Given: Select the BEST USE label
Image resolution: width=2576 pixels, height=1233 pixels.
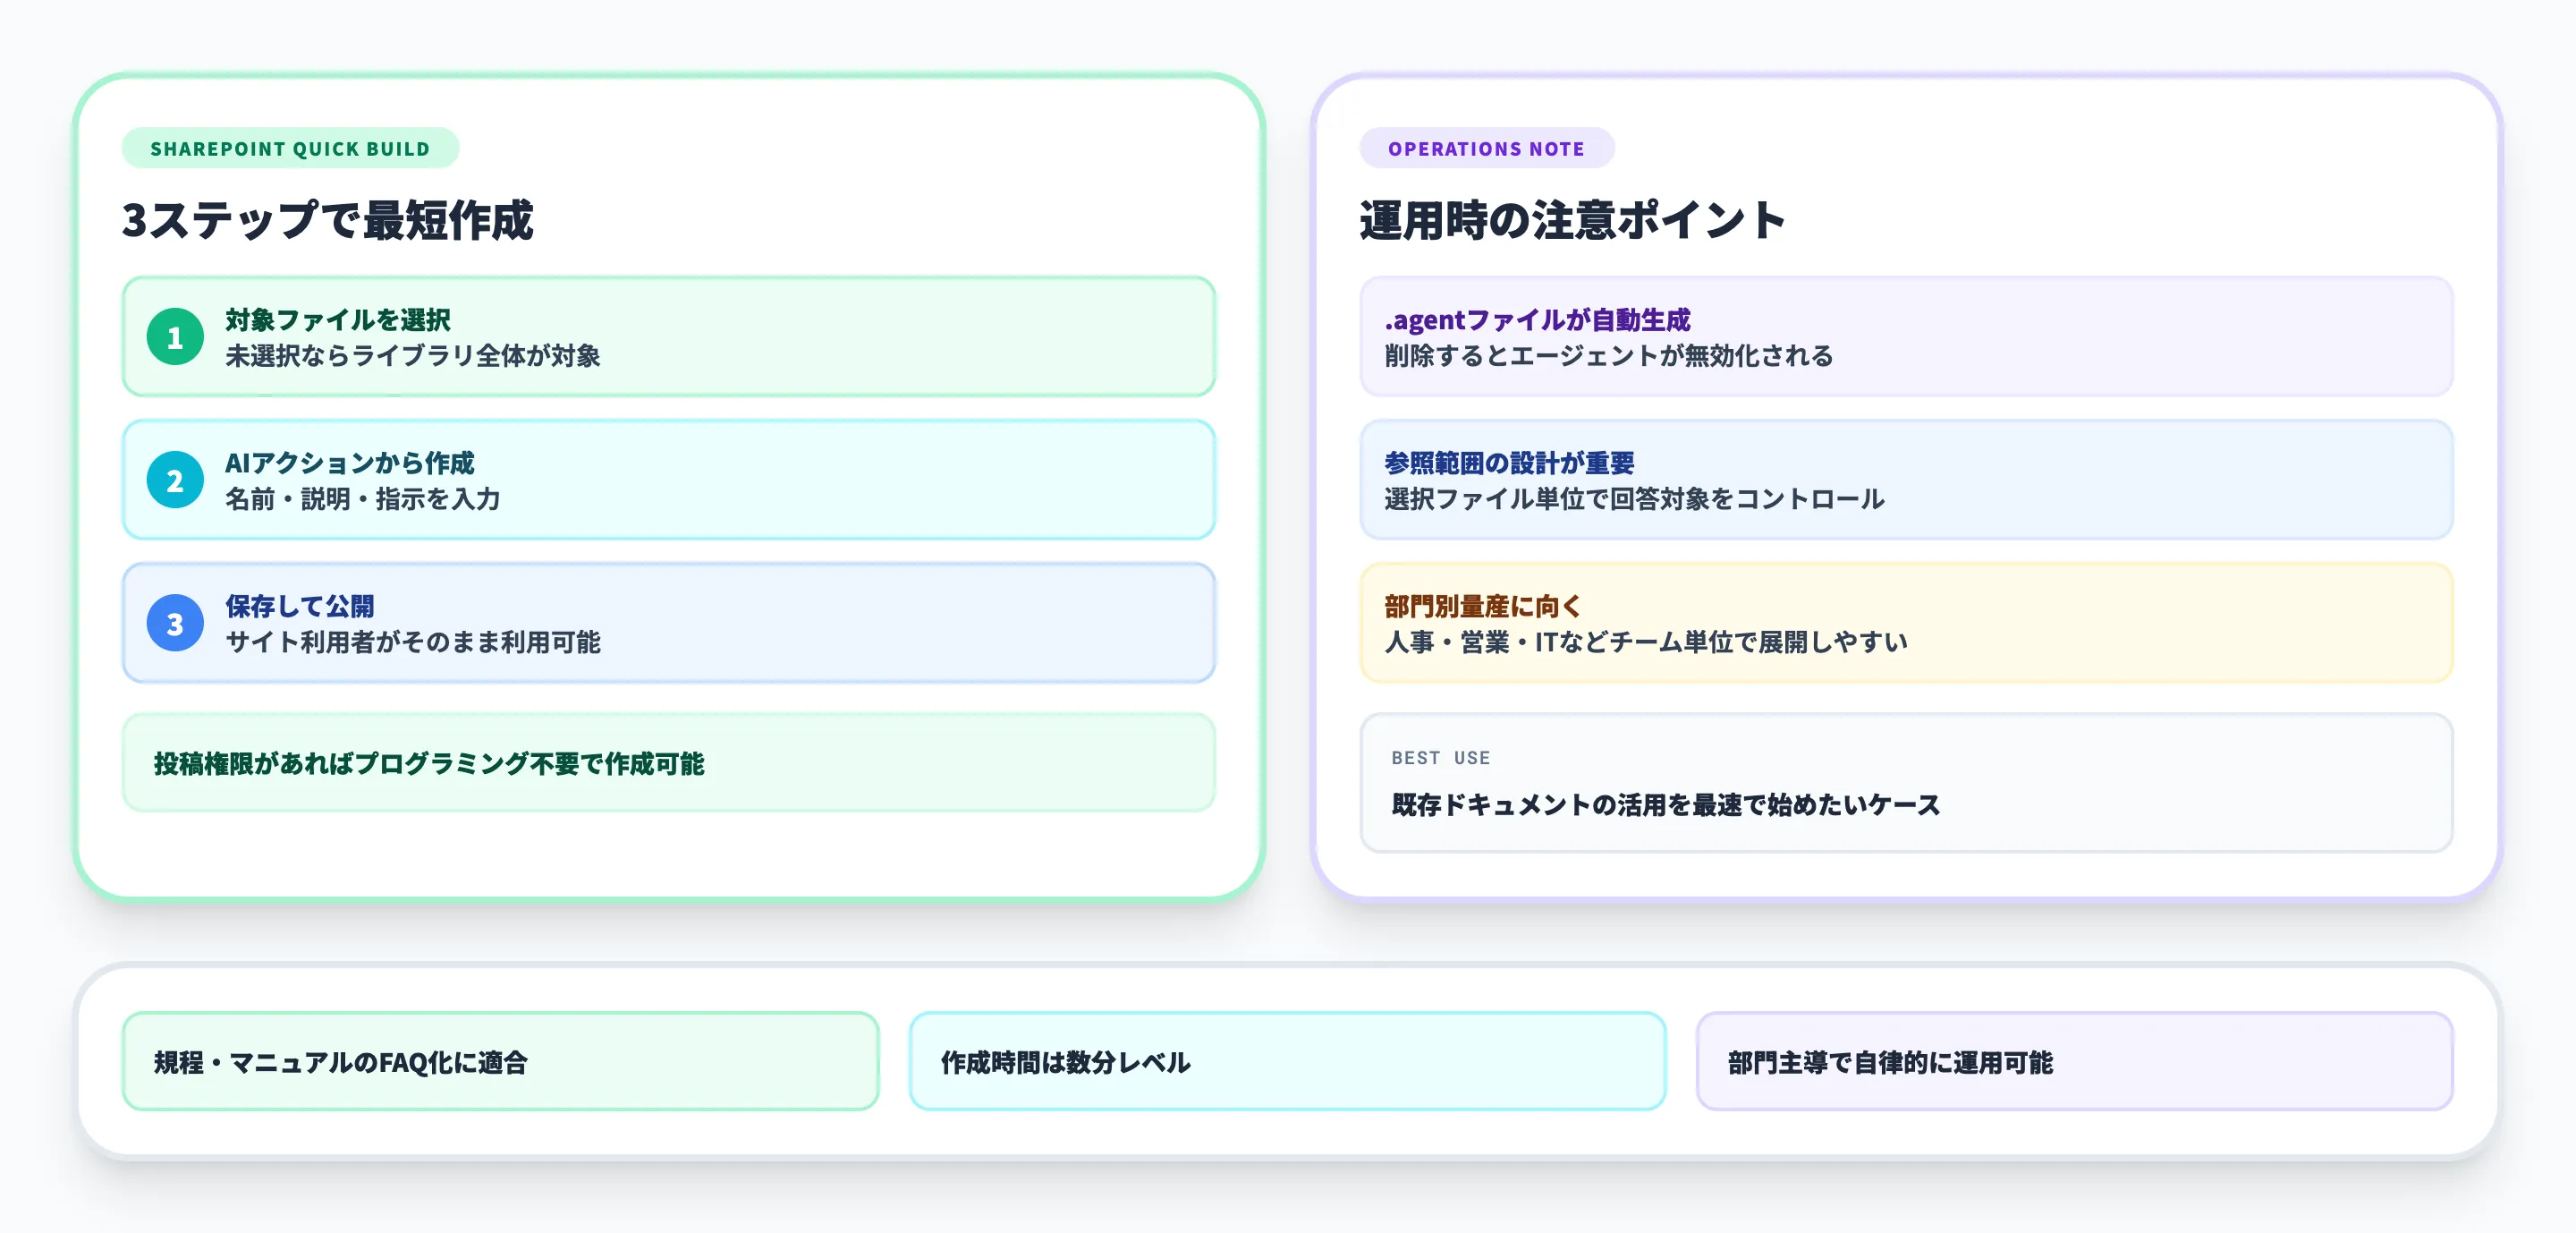Looking at the screenshot, I should pyautogui.click(x=1440, y=757).
